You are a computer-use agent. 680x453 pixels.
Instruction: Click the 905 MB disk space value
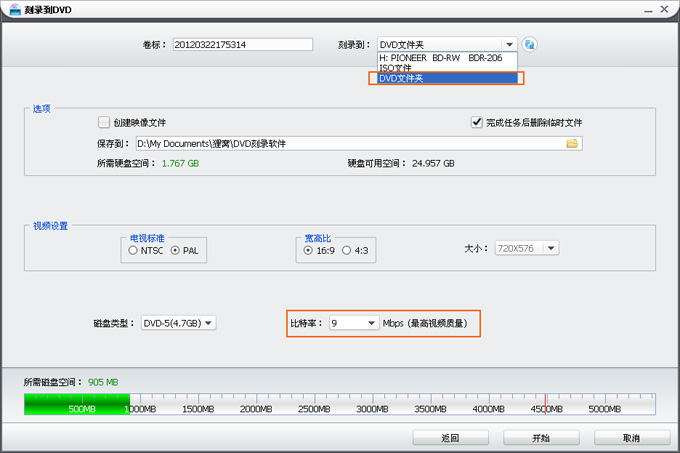(x=103, y=382)
